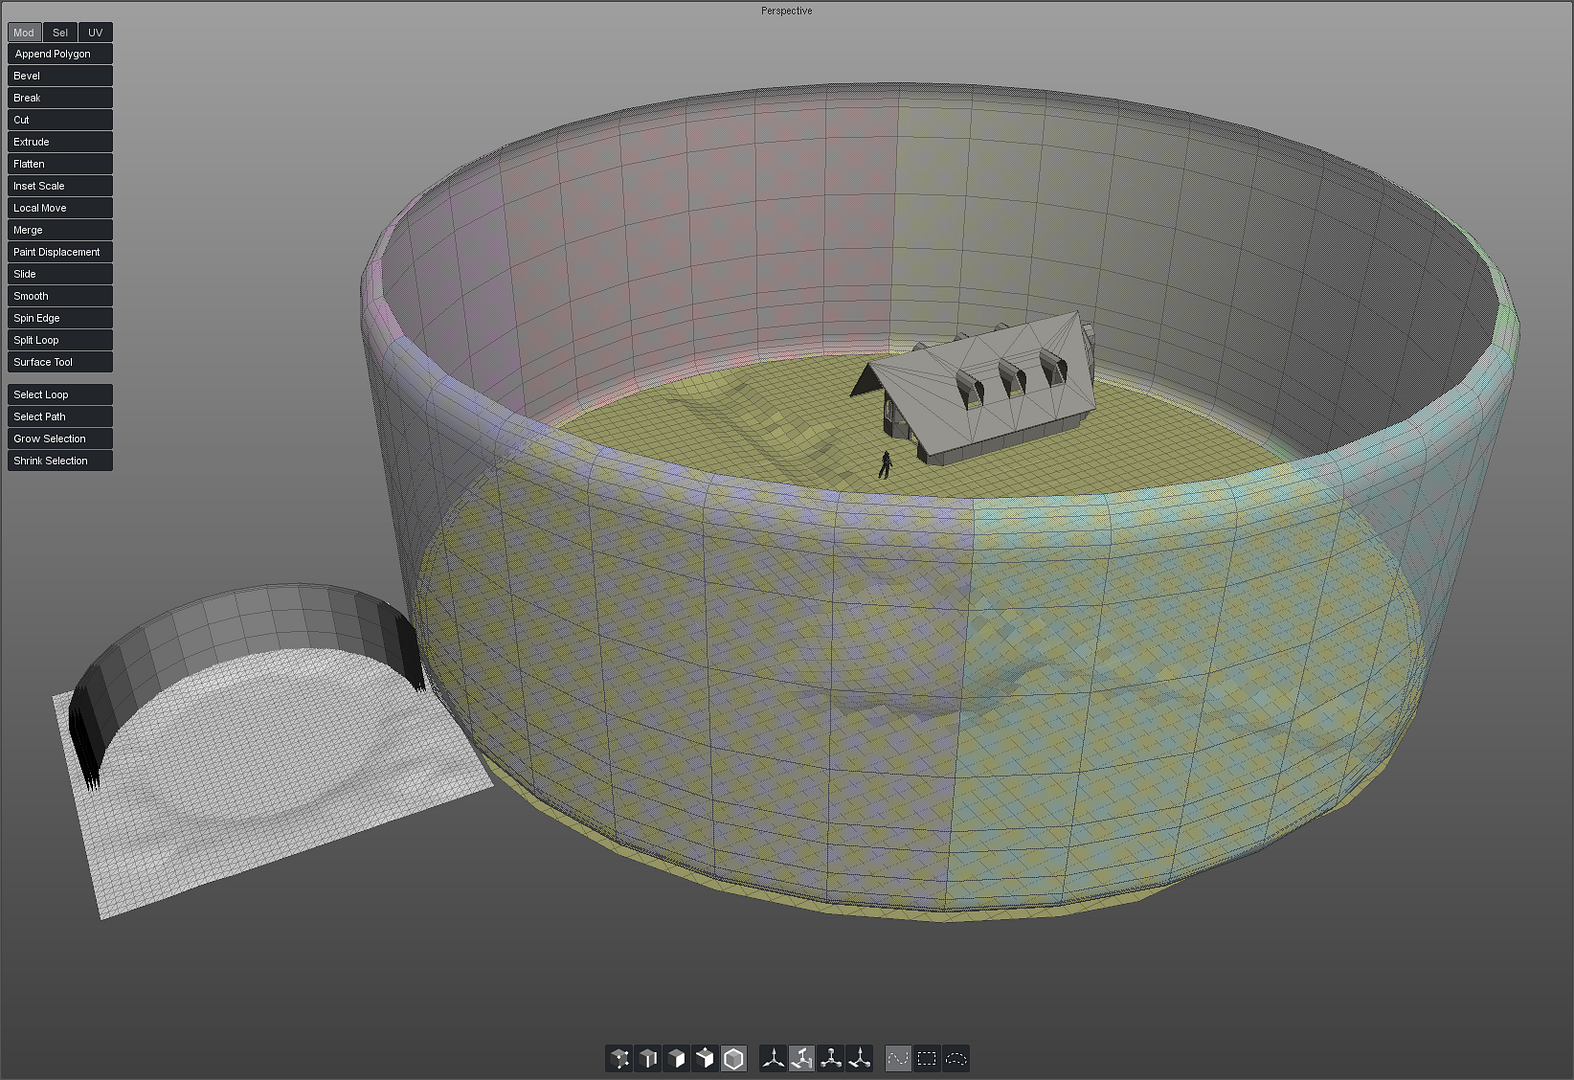Choose the rotate manipulator icon
Viewport: 1574px width, 1080px height.
coord(802,1058)
